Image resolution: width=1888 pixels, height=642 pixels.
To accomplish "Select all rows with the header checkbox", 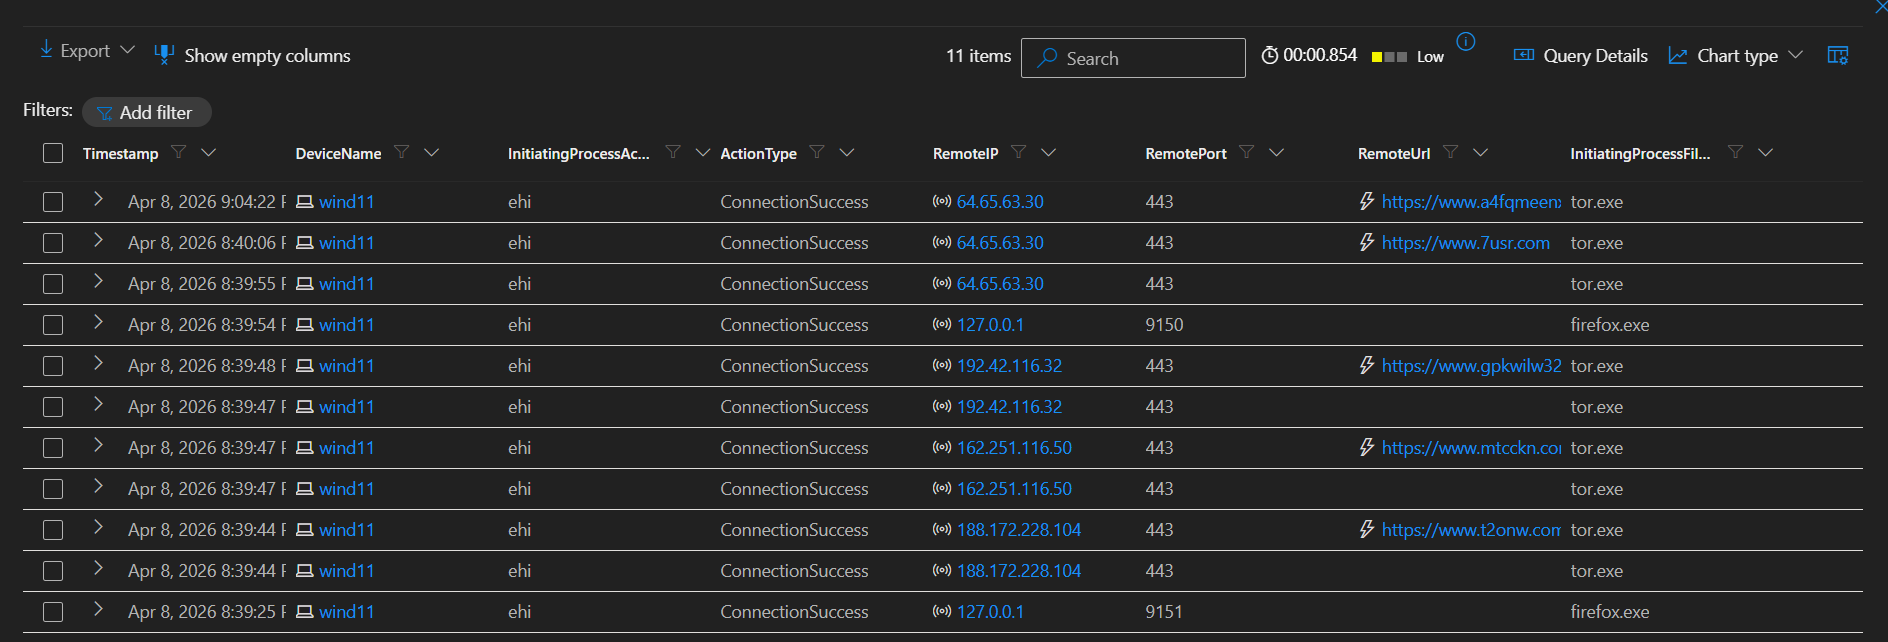I will pos(53,153).
